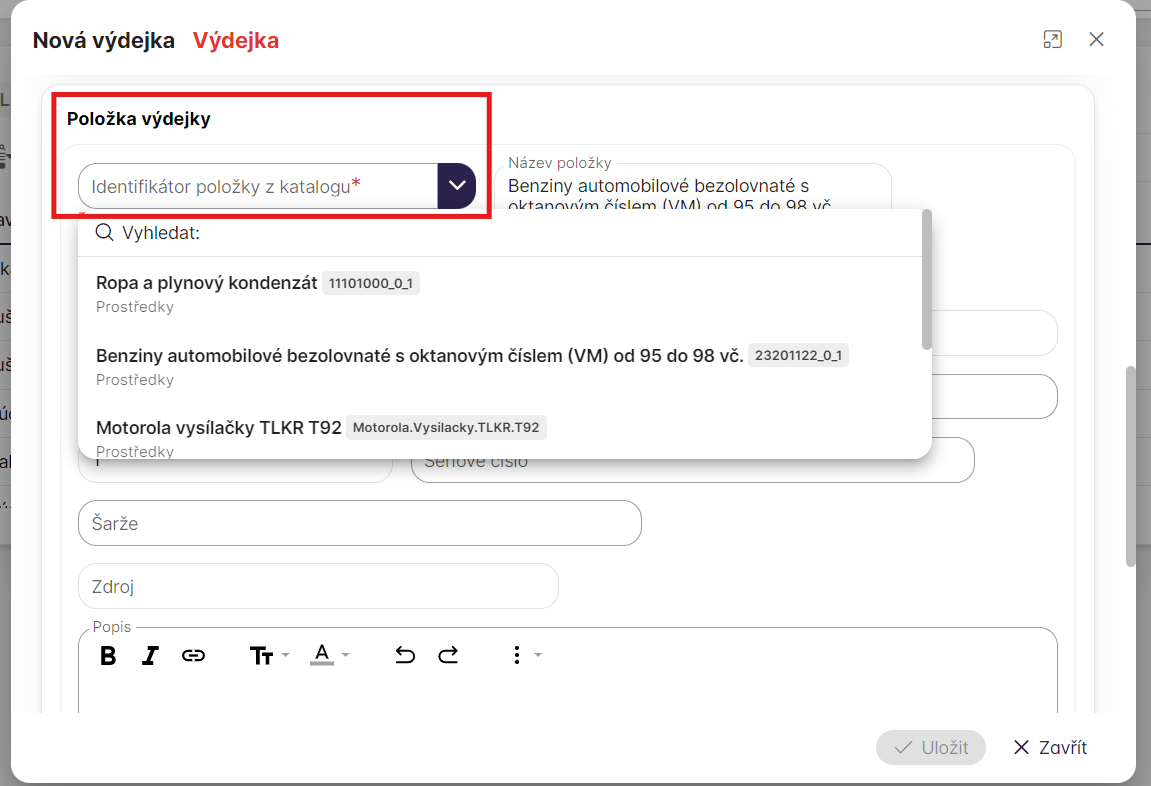Toggle italic formatting in Popis editor
Viewport: 1151px width, 786px height.
click(150, 656)
